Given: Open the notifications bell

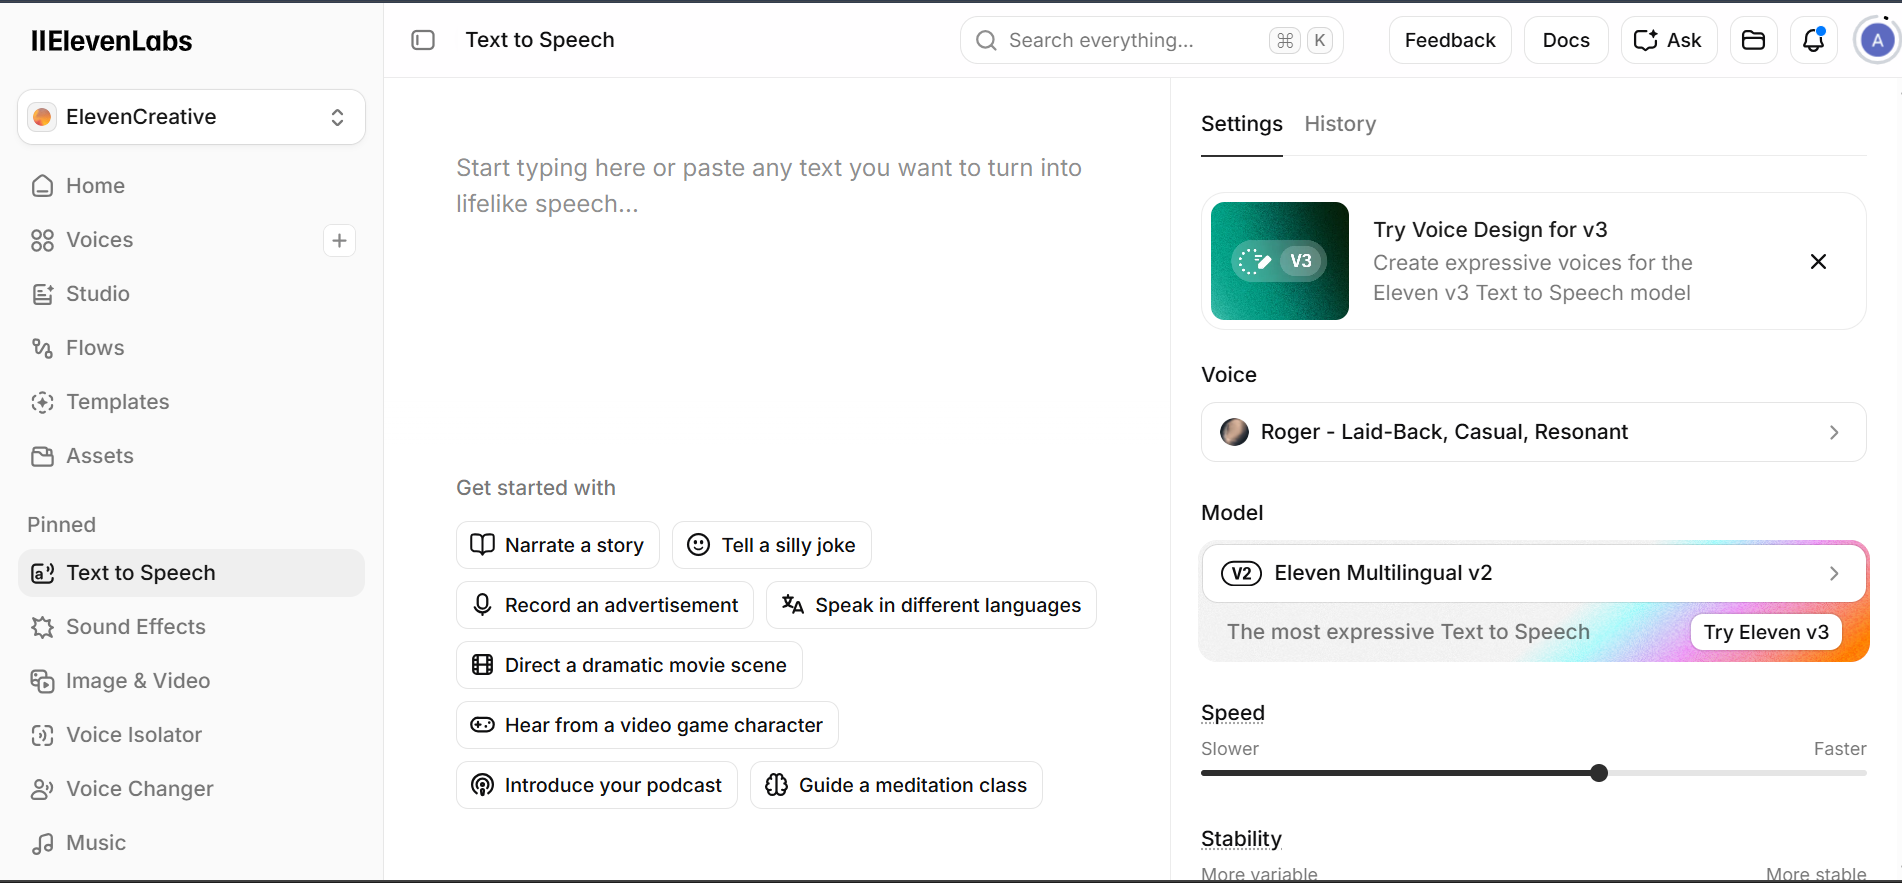Looking at the screenshot, I should point(1813,40).
